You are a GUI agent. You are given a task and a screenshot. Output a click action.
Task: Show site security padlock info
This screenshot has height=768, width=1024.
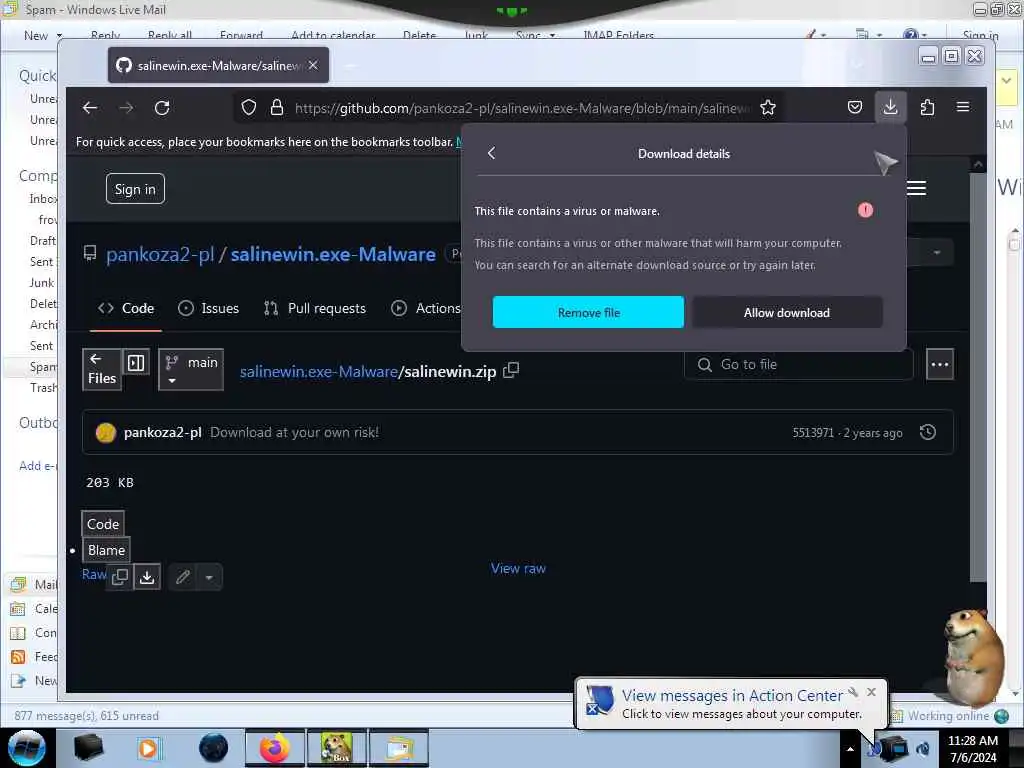[x=277, y=108]
